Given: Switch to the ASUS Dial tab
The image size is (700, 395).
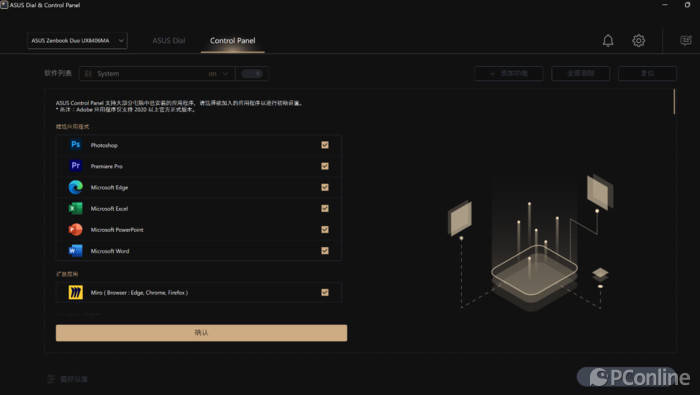Looking at the screenshot, I should pyautogui.click(x=169, y=41).
